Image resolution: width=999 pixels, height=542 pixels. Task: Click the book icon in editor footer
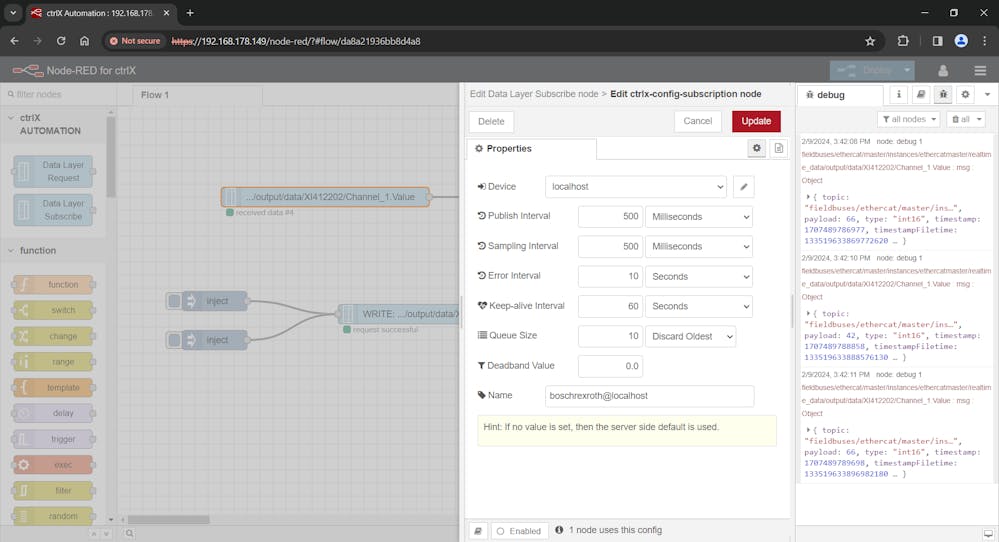(x=478, y=530)
